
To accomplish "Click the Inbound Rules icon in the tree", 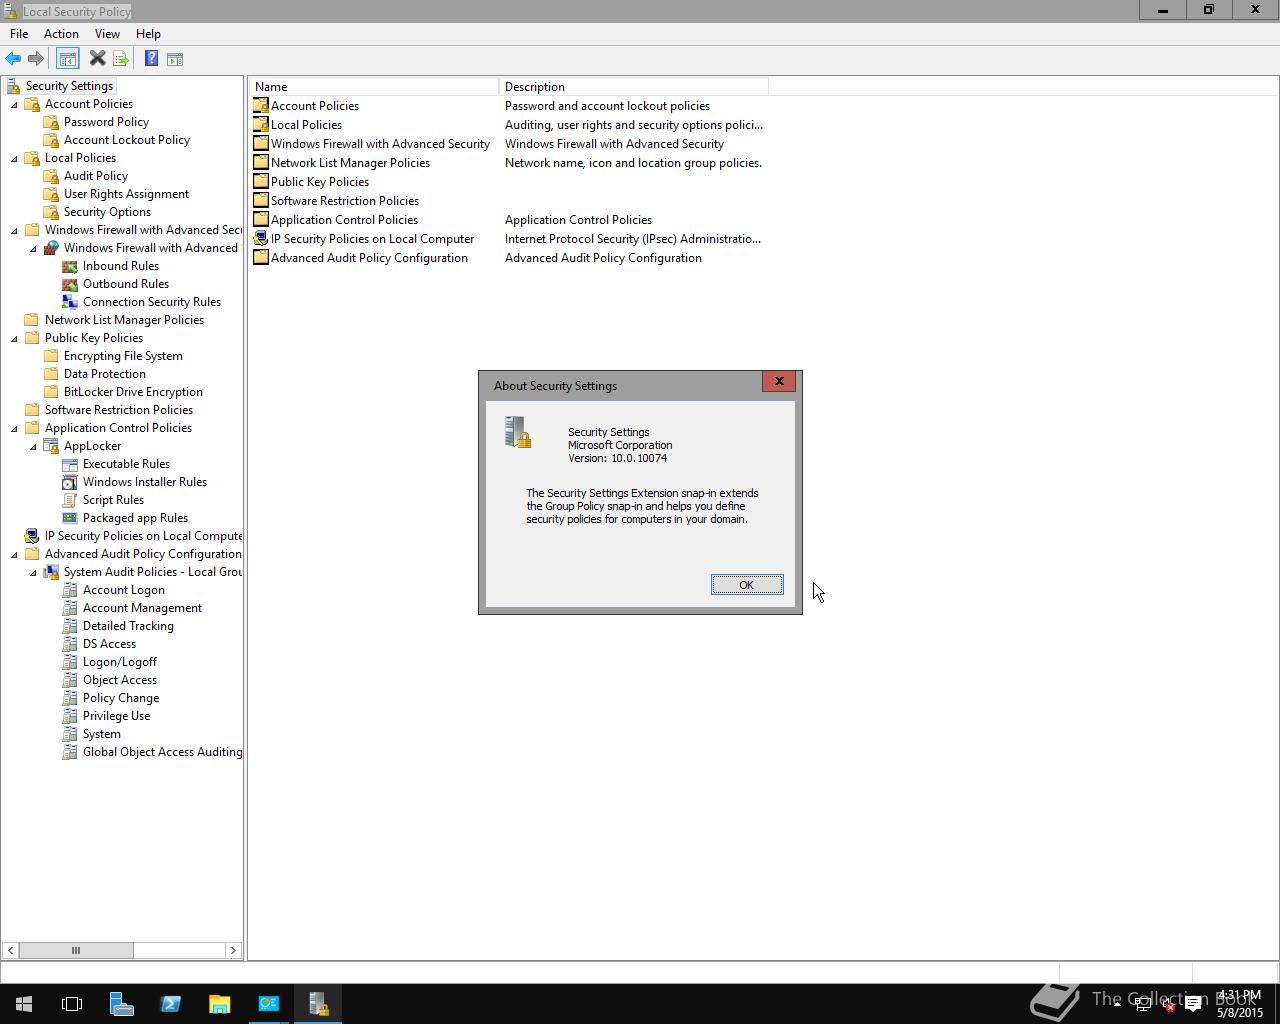I will pyautogui.click(x=70, y=266).
